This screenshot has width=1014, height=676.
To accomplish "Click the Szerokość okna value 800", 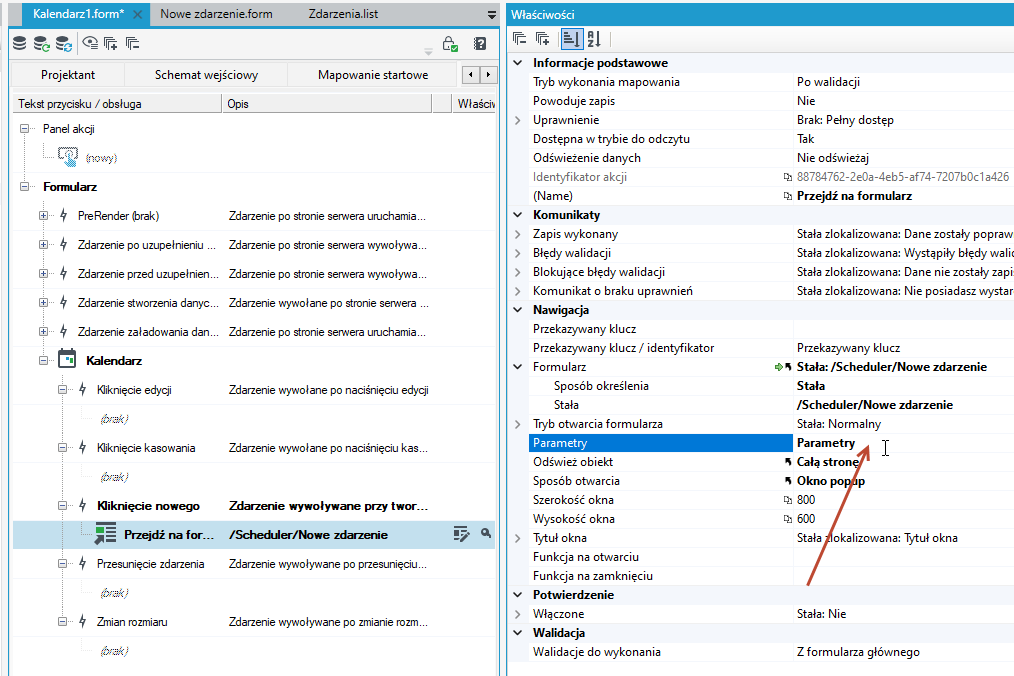I will 806,499.
